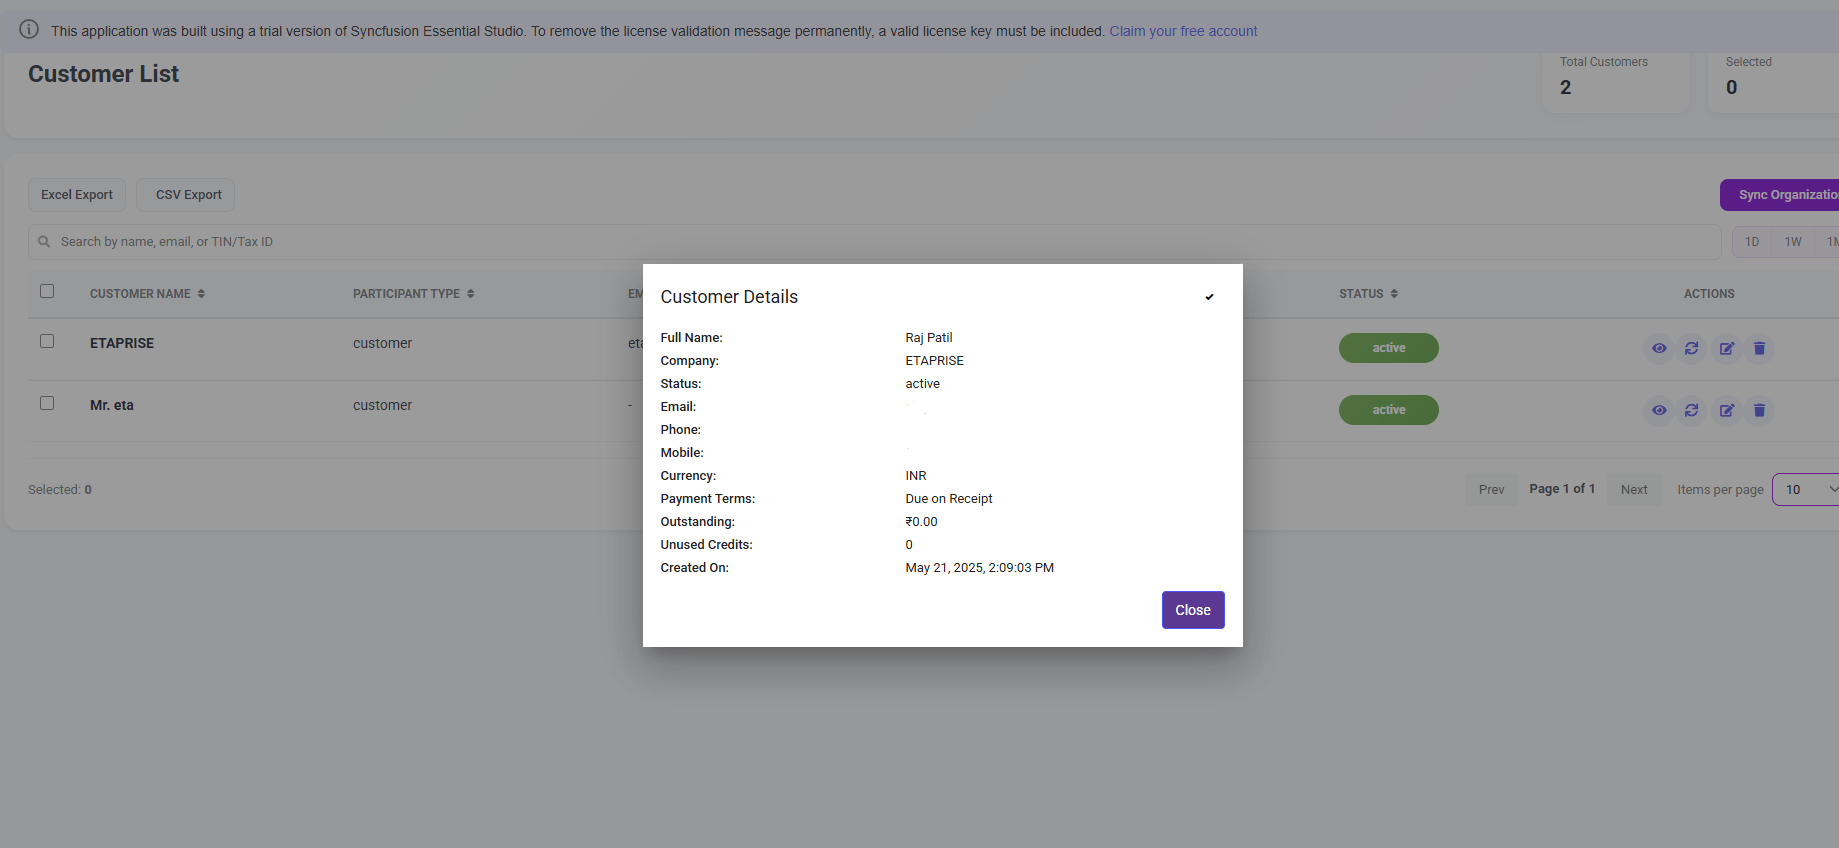Image resolution: width=1839 pixels, height=848 pixels.
Task: Sort by Customer Name column arrow
Action: tap(201, 294)
